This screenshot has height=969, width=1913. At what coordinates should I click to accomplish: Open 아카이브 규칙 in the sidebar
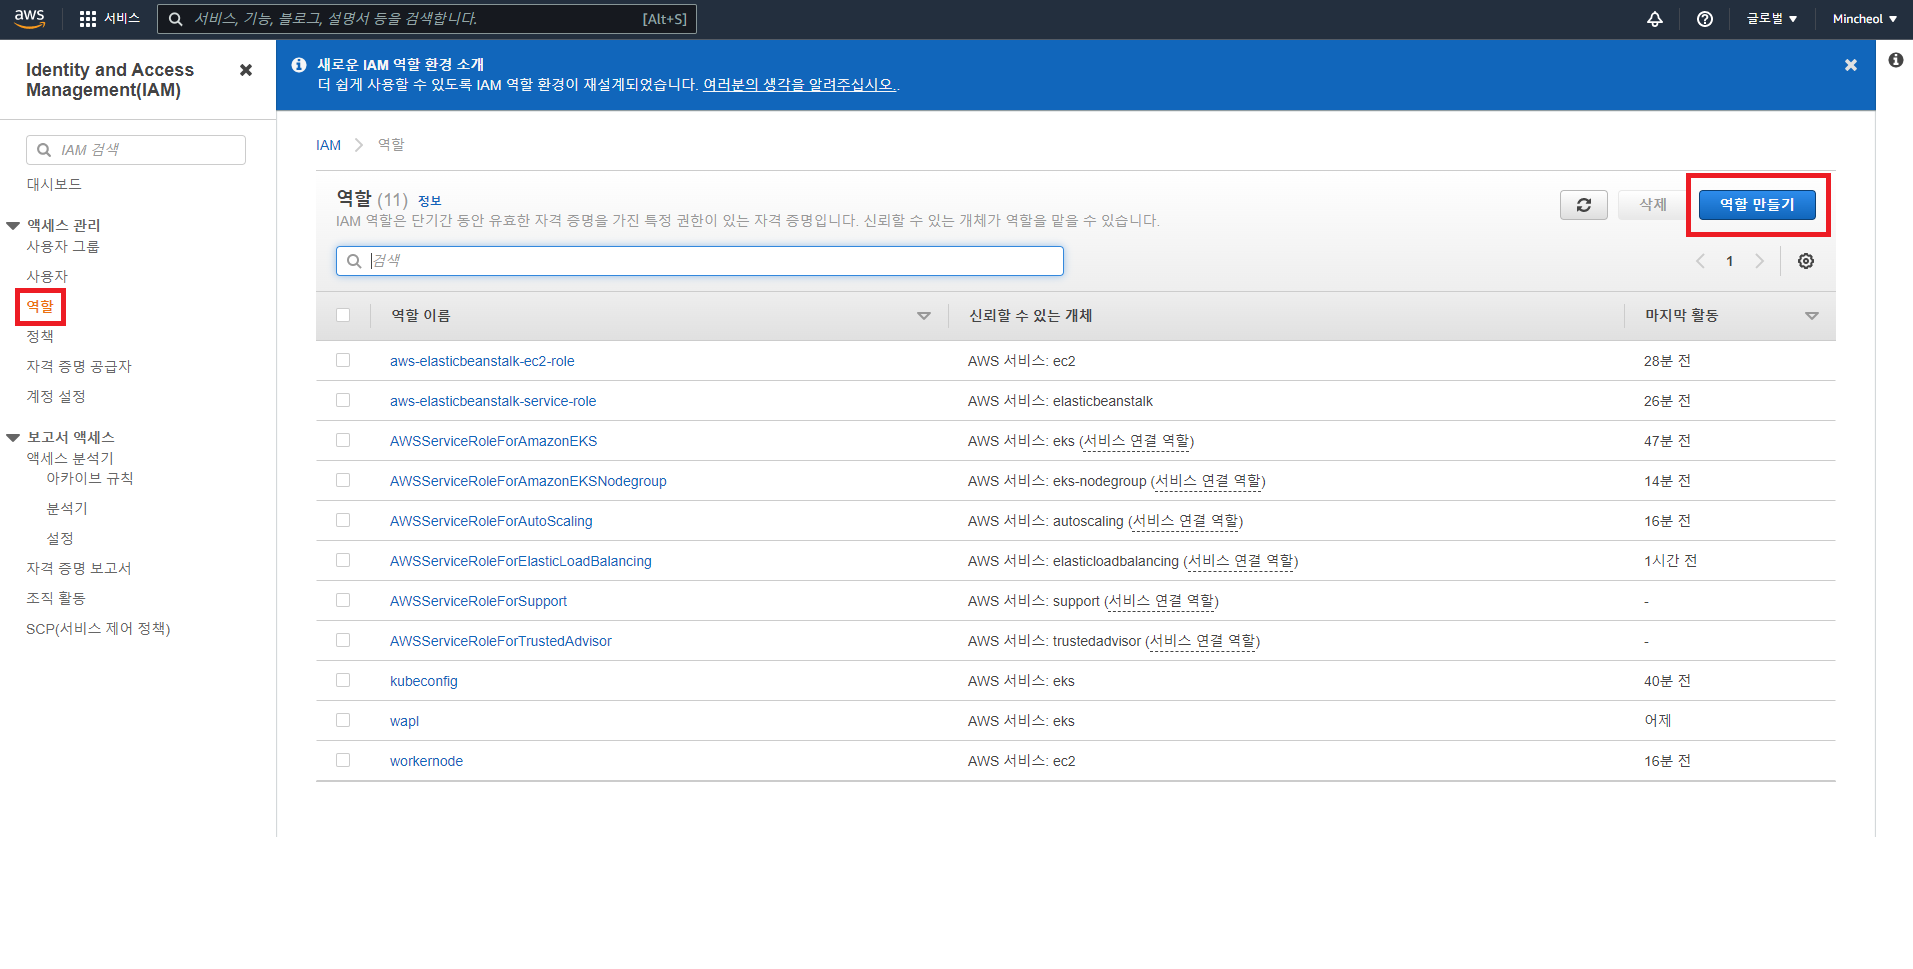click(x=90, y=478)
